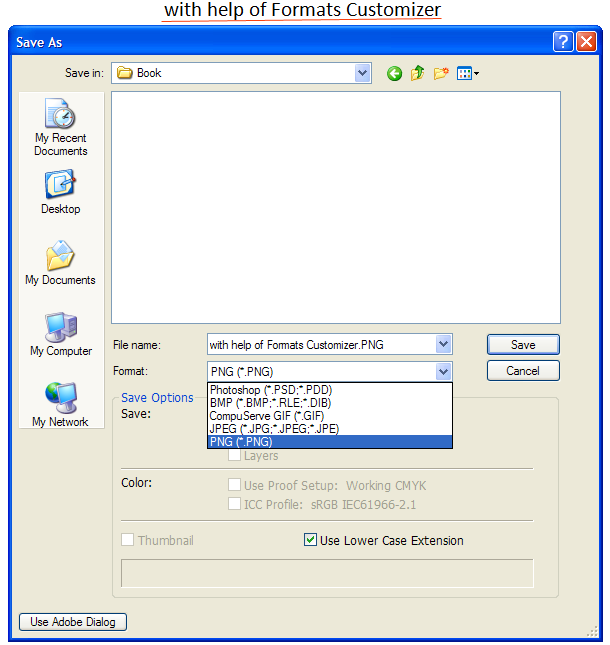Image resolution: width=610 pixels, height=645 pixels.
Task: Click the title bar Help button
Action: (x=563, y=41)
